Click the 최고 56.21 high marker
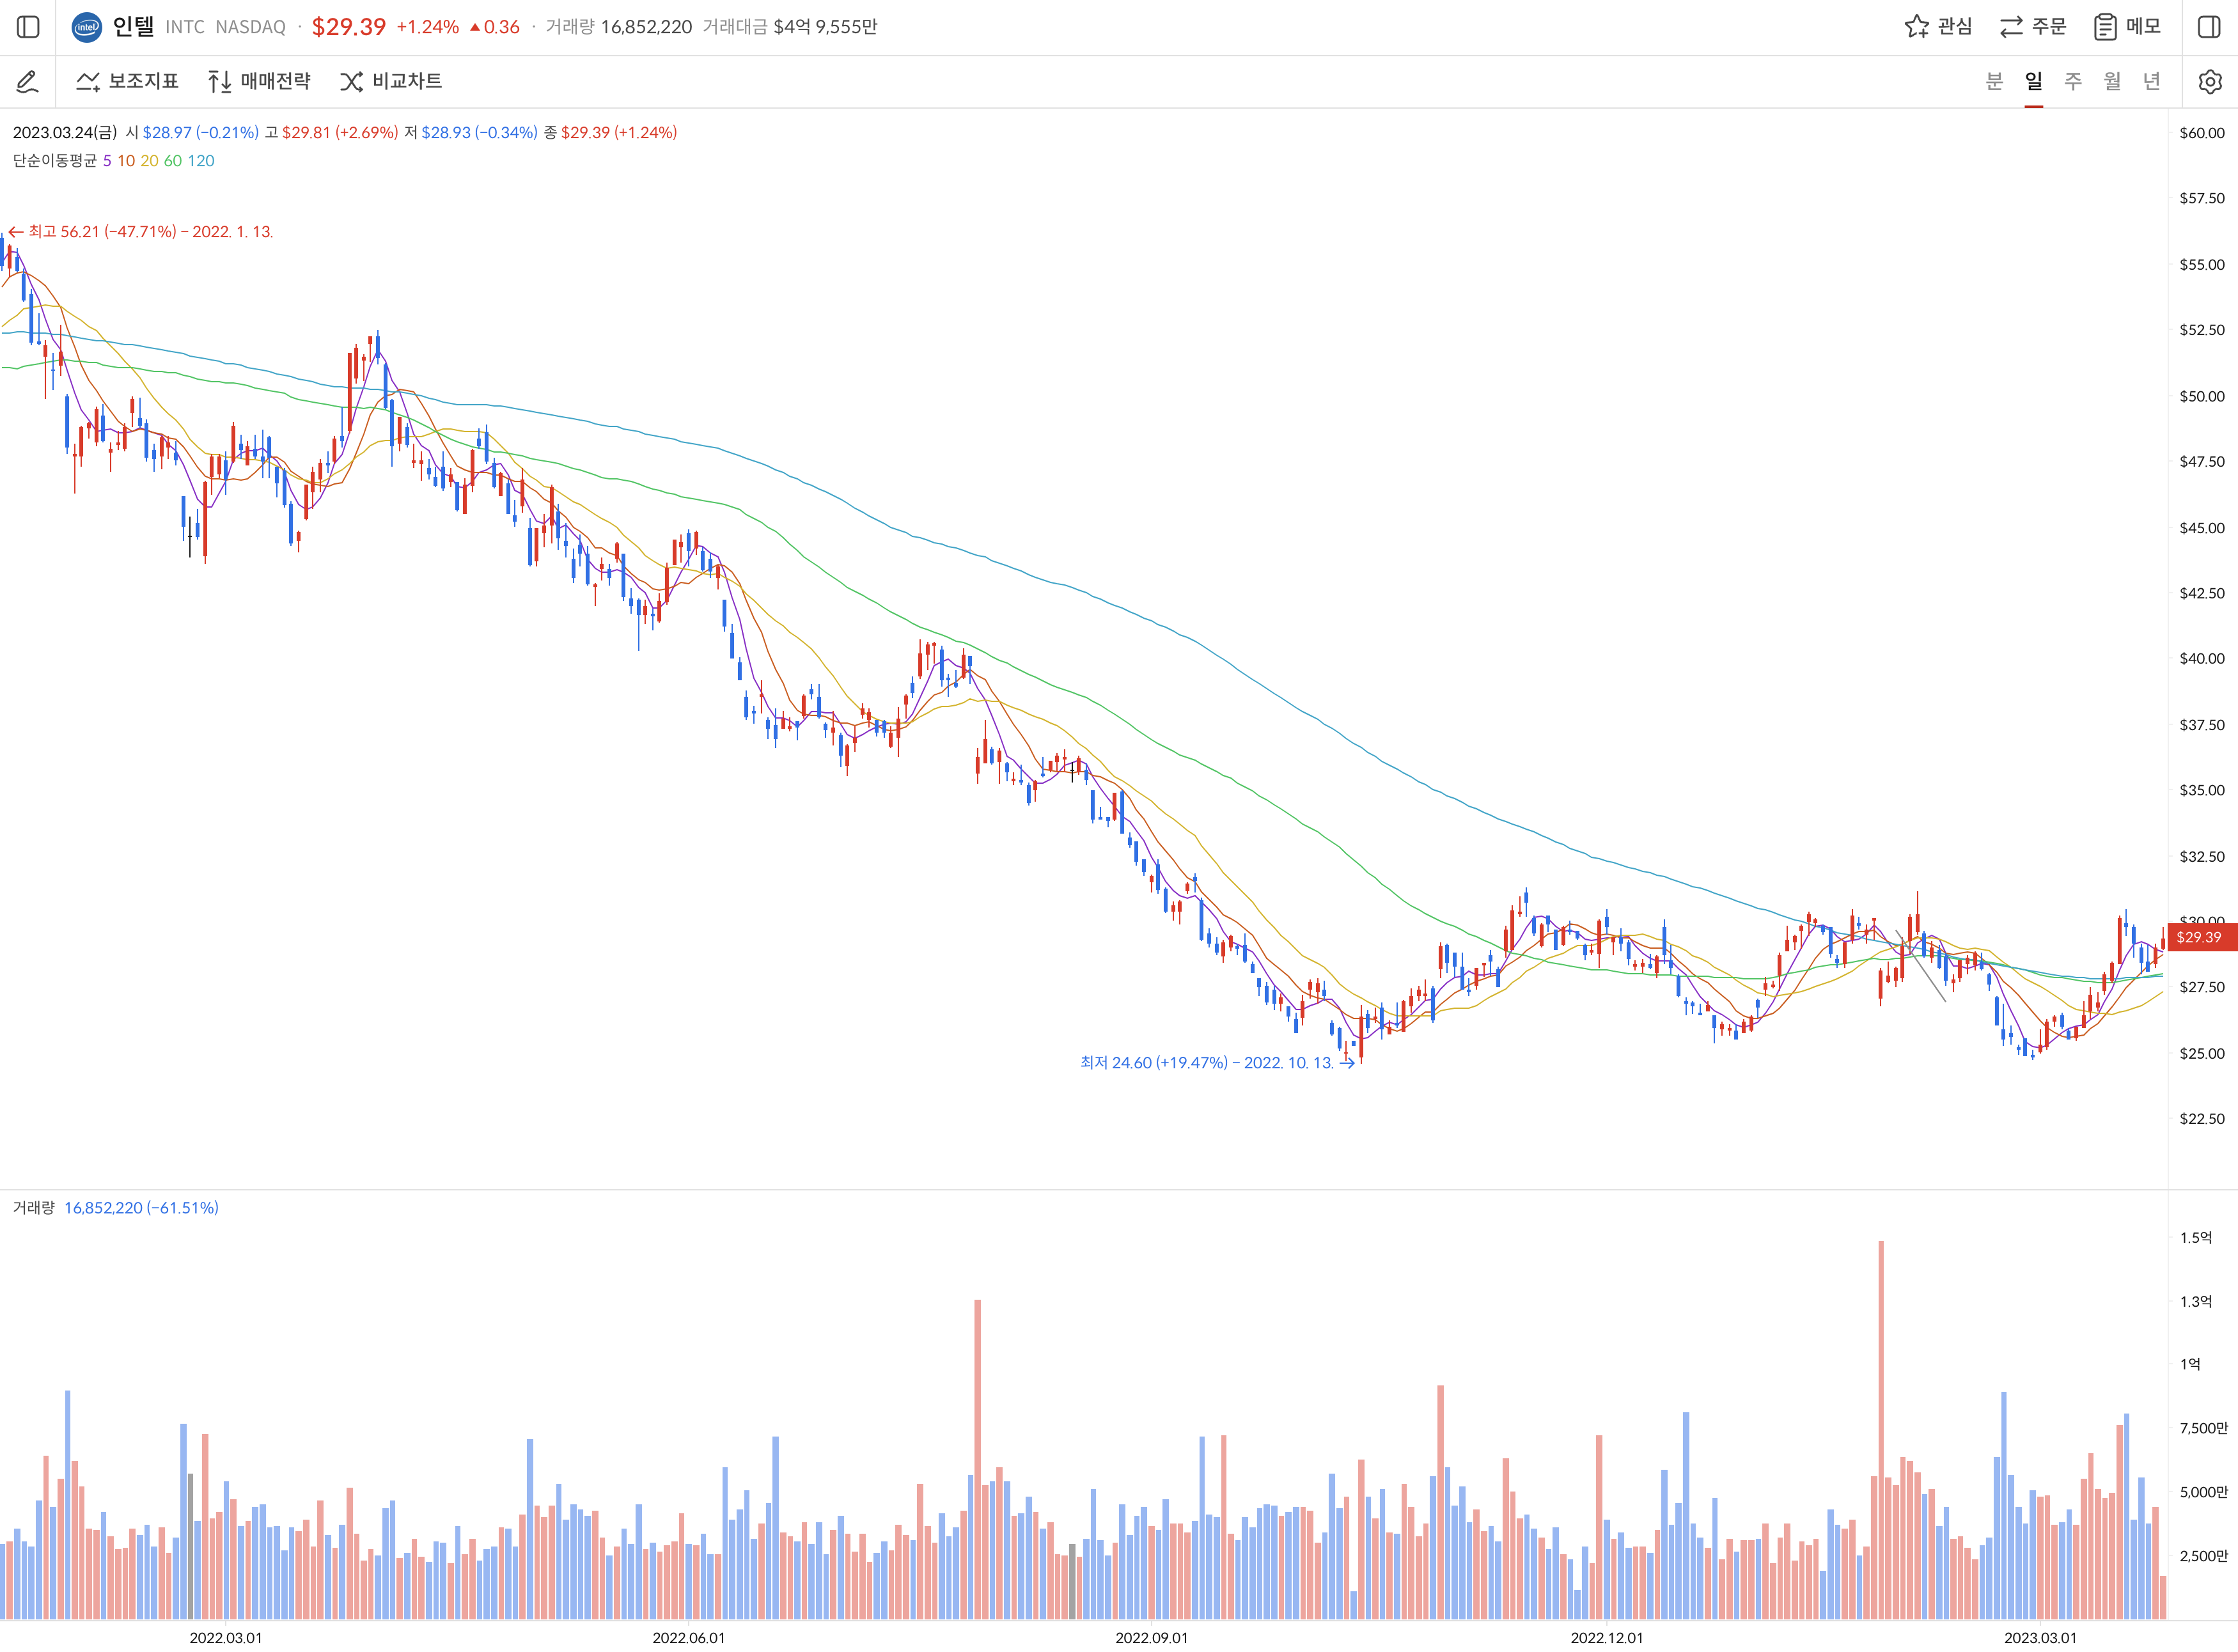The width and height of the screenshot is (2238, 1652). [141, 232]
